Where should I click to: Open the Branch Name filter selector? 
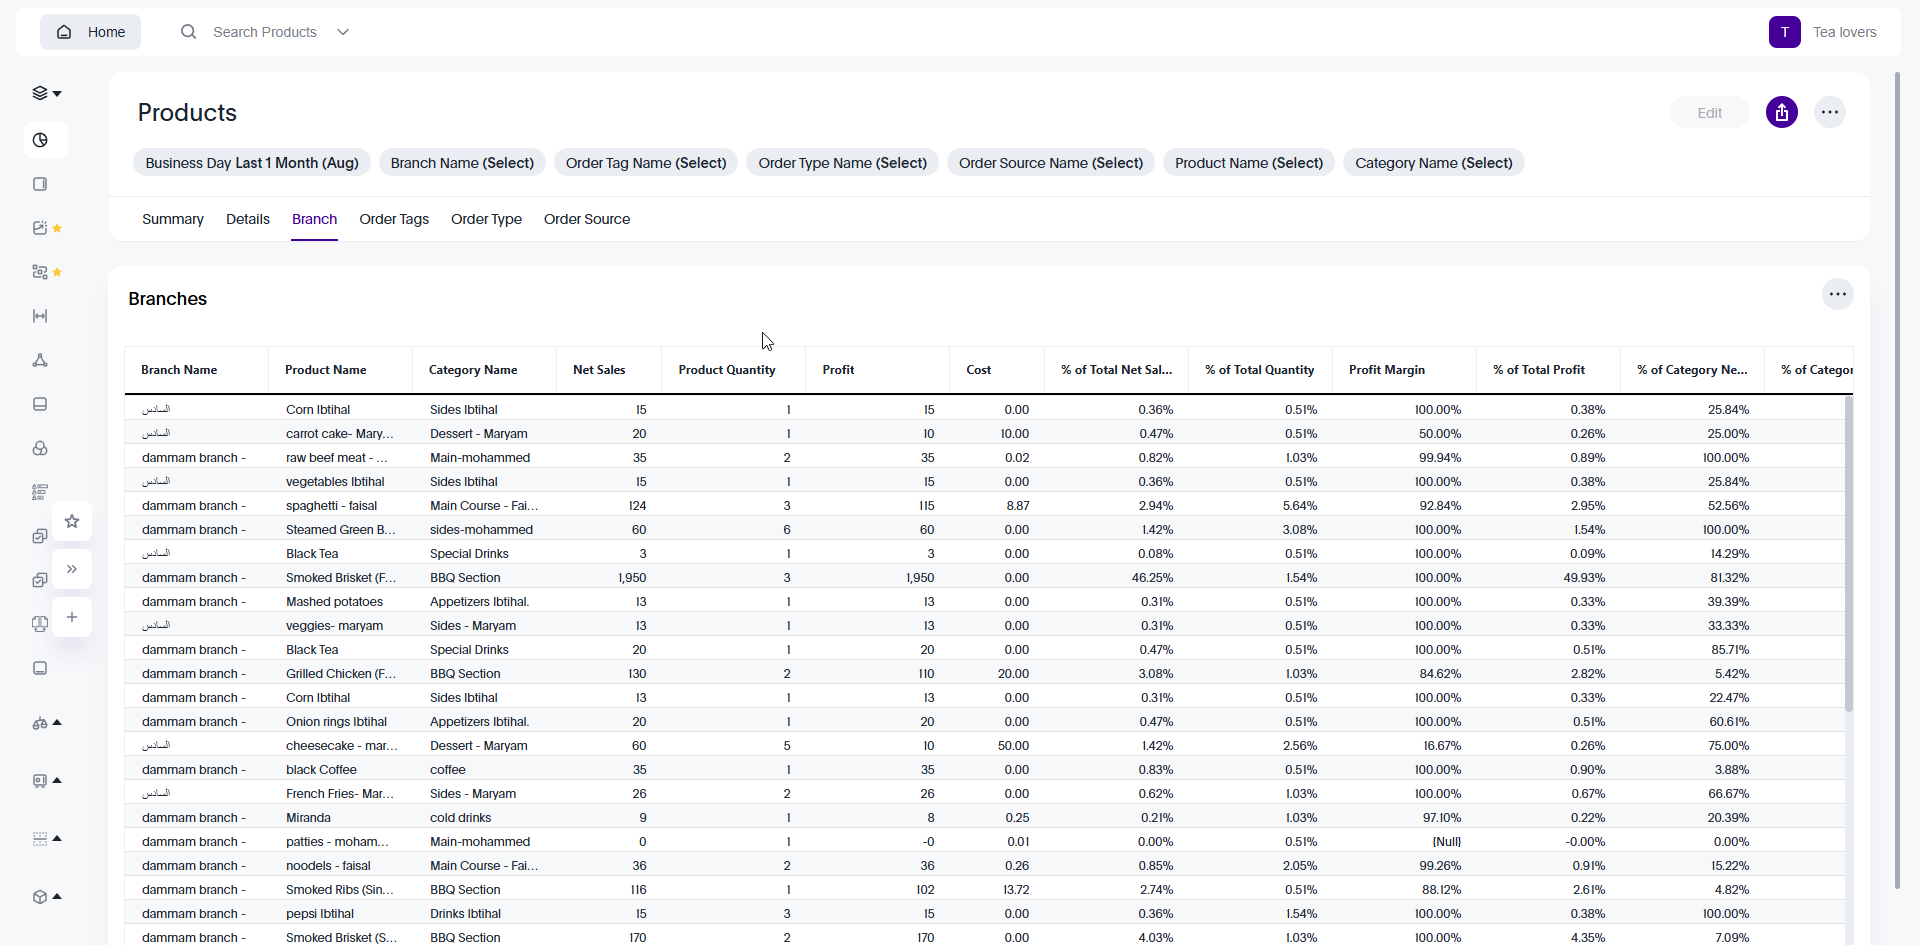click(462, 163)
